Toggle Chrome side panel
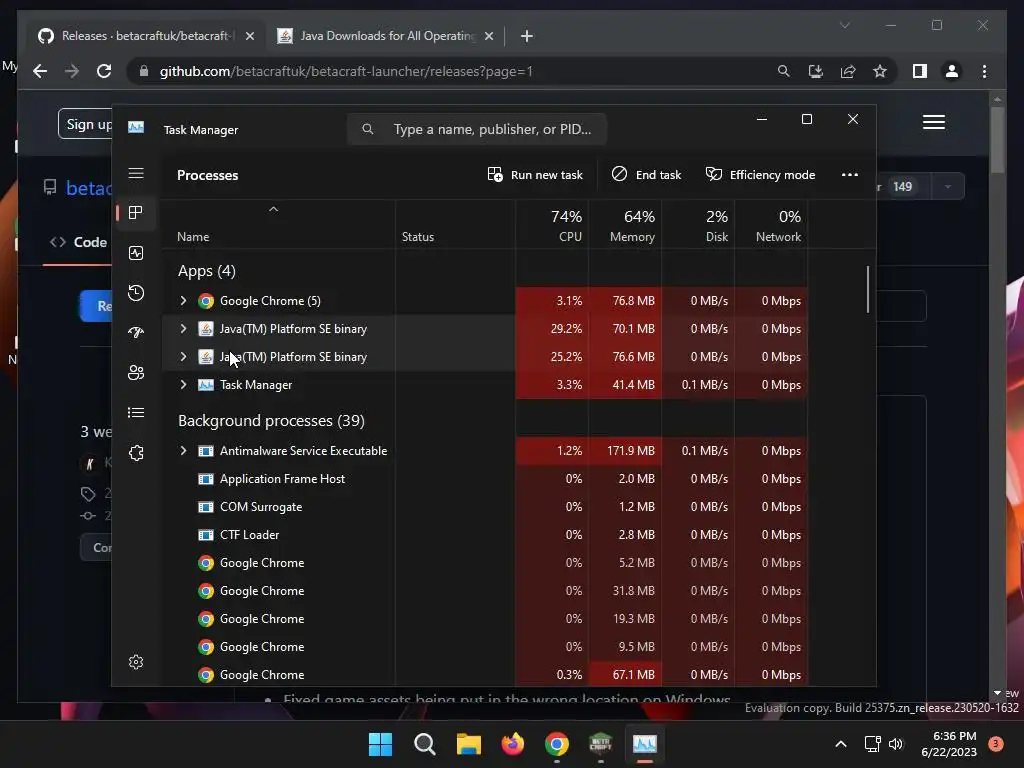1024x768 pixels. 920,71
